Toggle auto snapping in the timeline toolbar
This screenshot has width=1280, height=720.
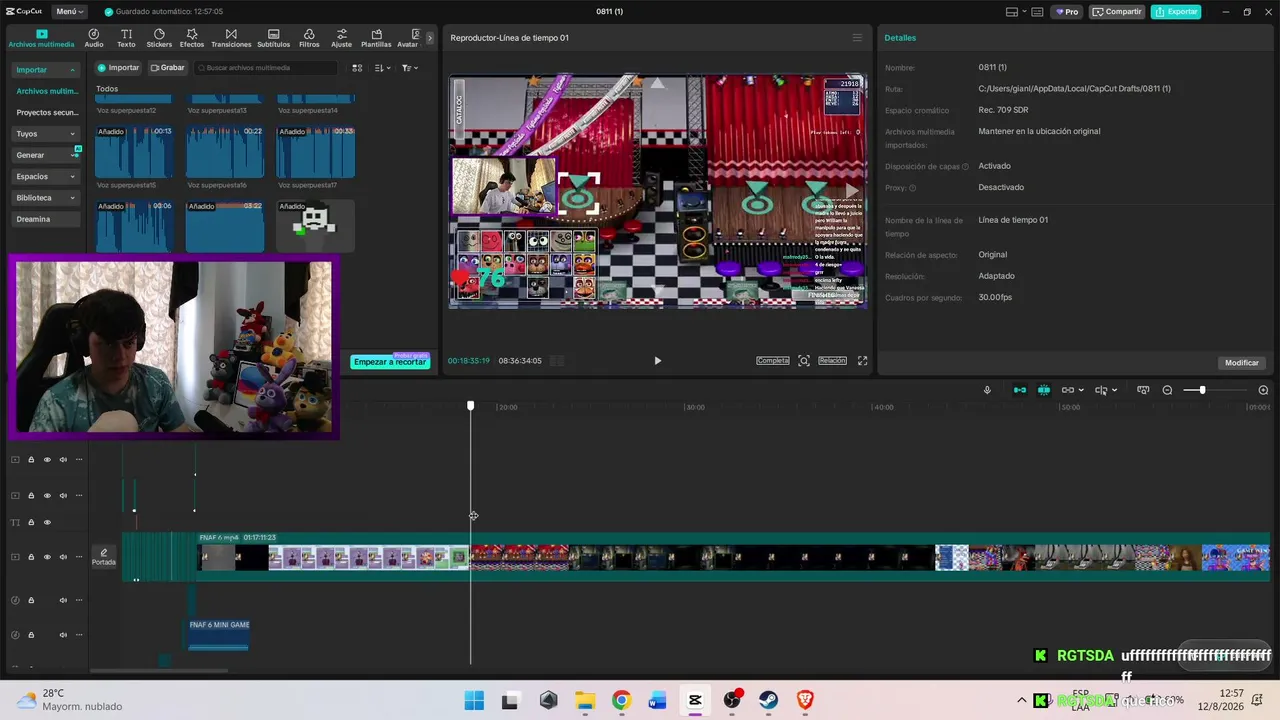click(x=1044, y=390)
